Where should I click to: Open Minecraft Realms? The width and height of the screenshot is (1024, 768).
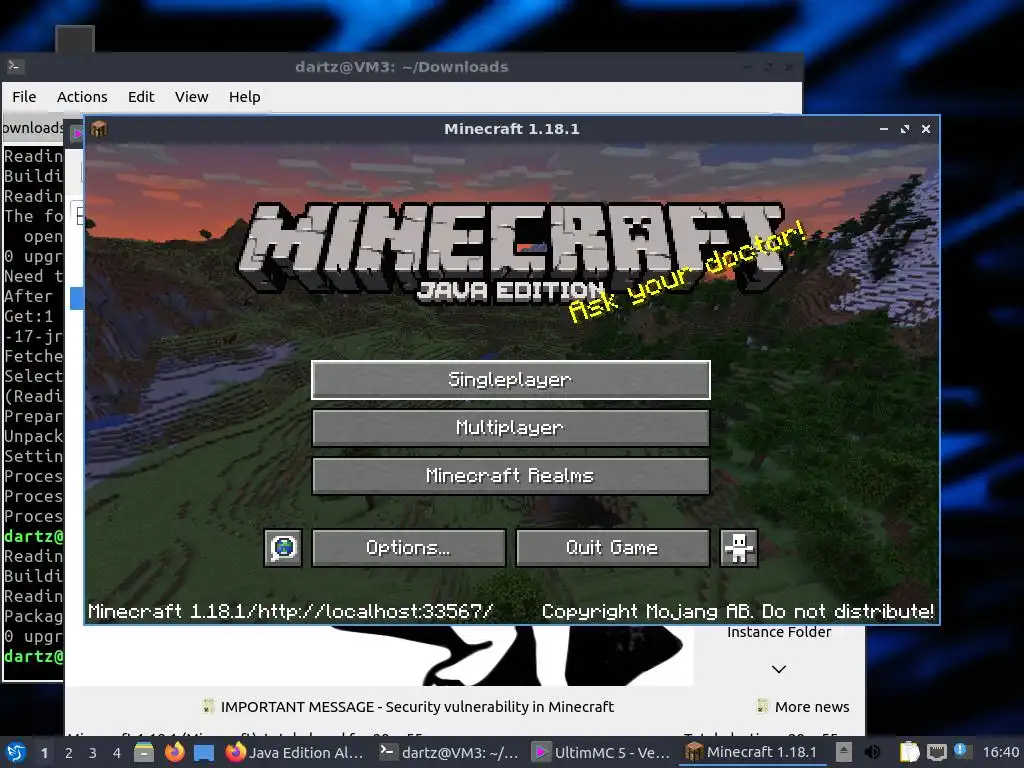pos(511,475)
